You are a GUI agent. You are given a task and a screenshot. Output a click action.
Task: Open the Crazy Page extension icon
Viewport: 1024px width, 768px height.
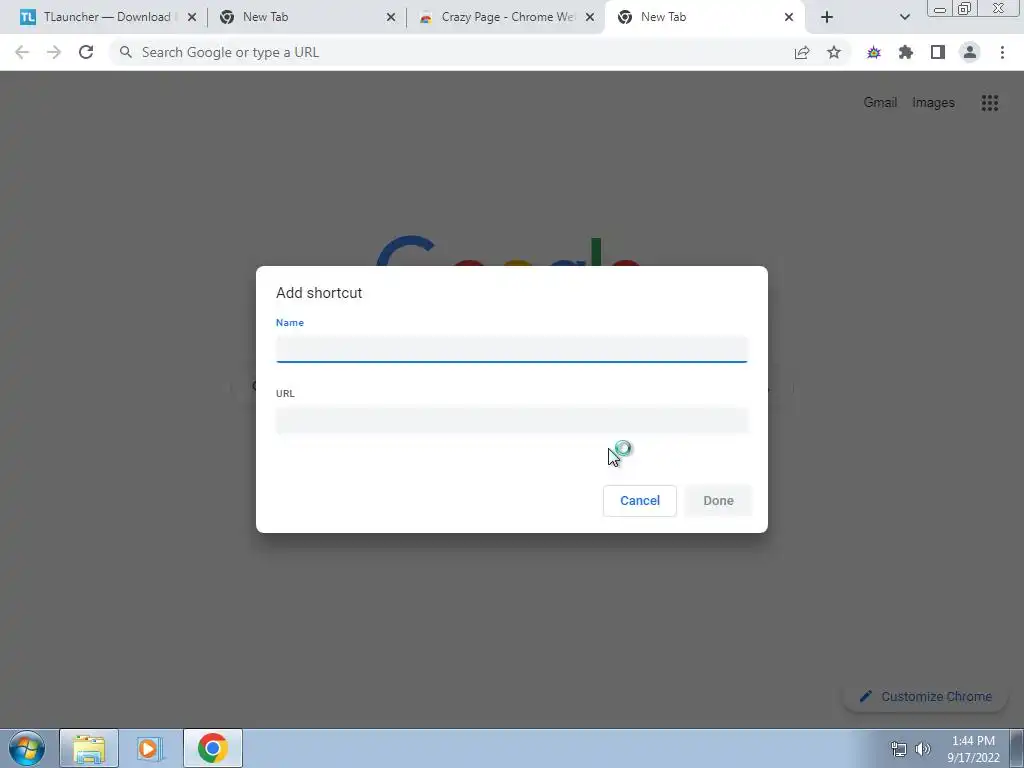tap(874, 52)
